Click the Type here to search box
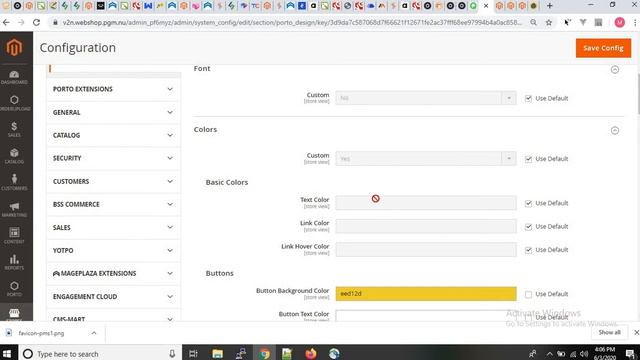Screen dimensions: 640x360 tap(99, 354)
